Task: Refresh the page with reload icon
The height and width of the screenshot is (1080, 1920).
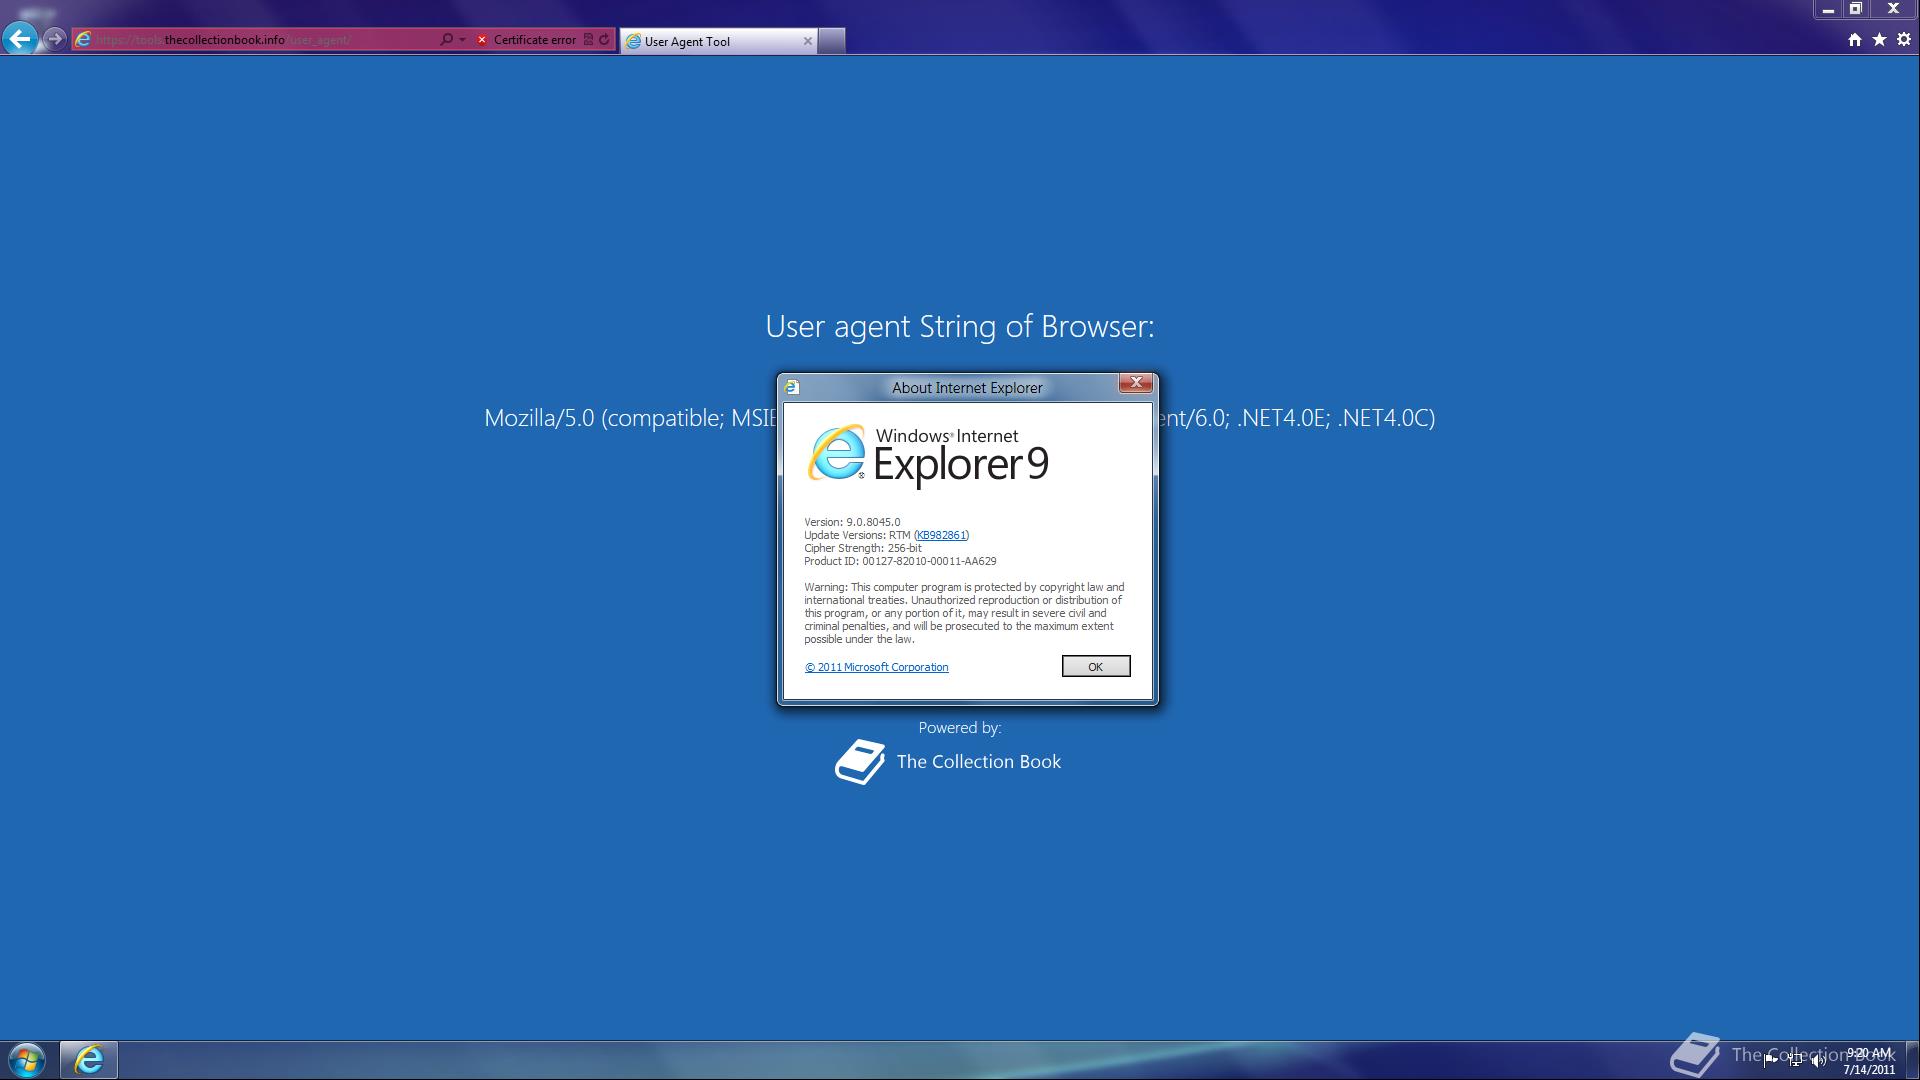Action: [604, 40]
